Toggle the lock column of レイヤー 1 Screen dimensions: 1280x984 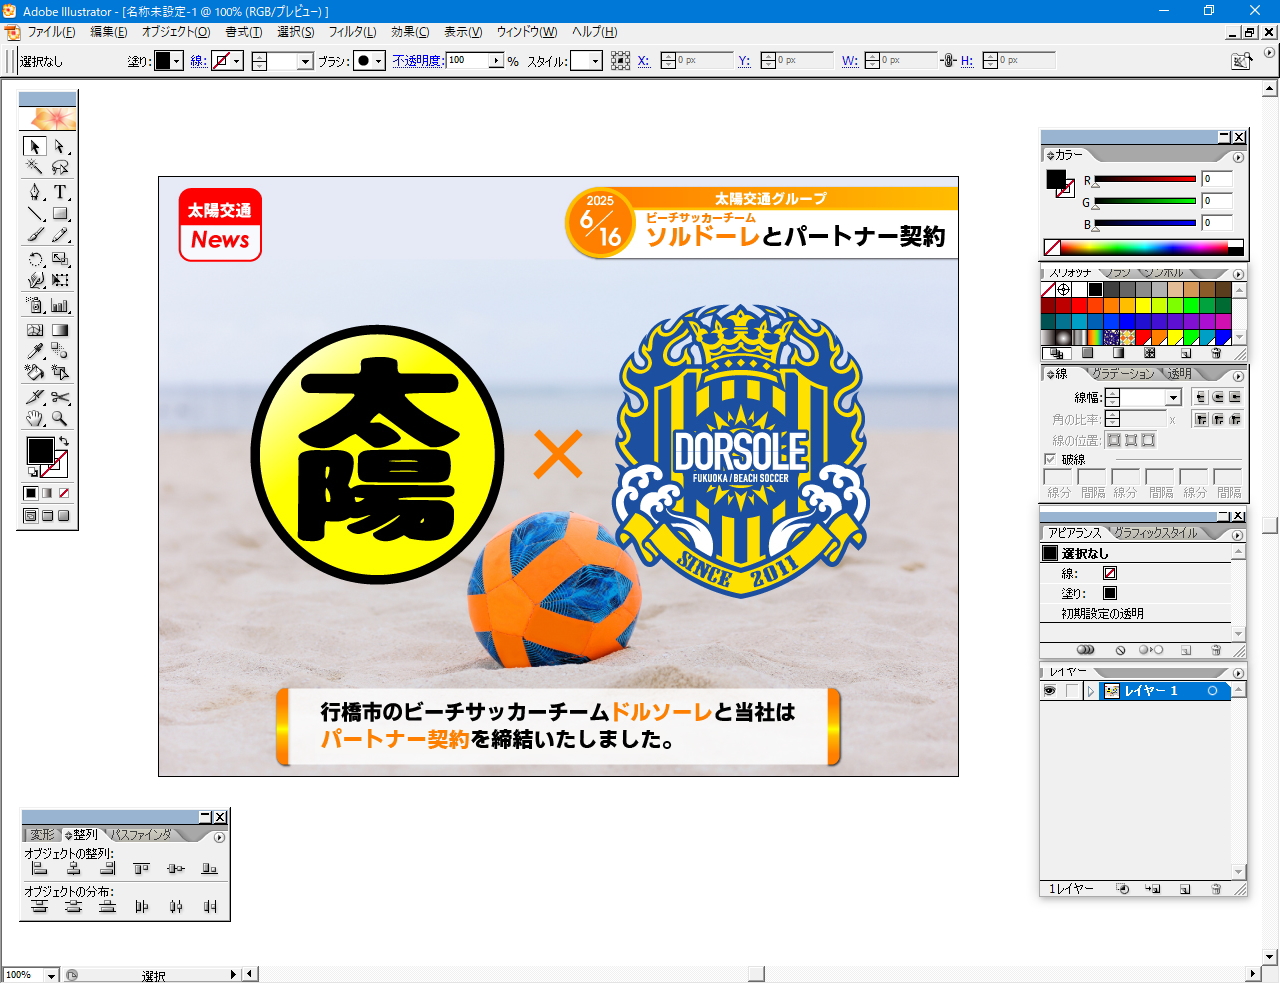1073,691
